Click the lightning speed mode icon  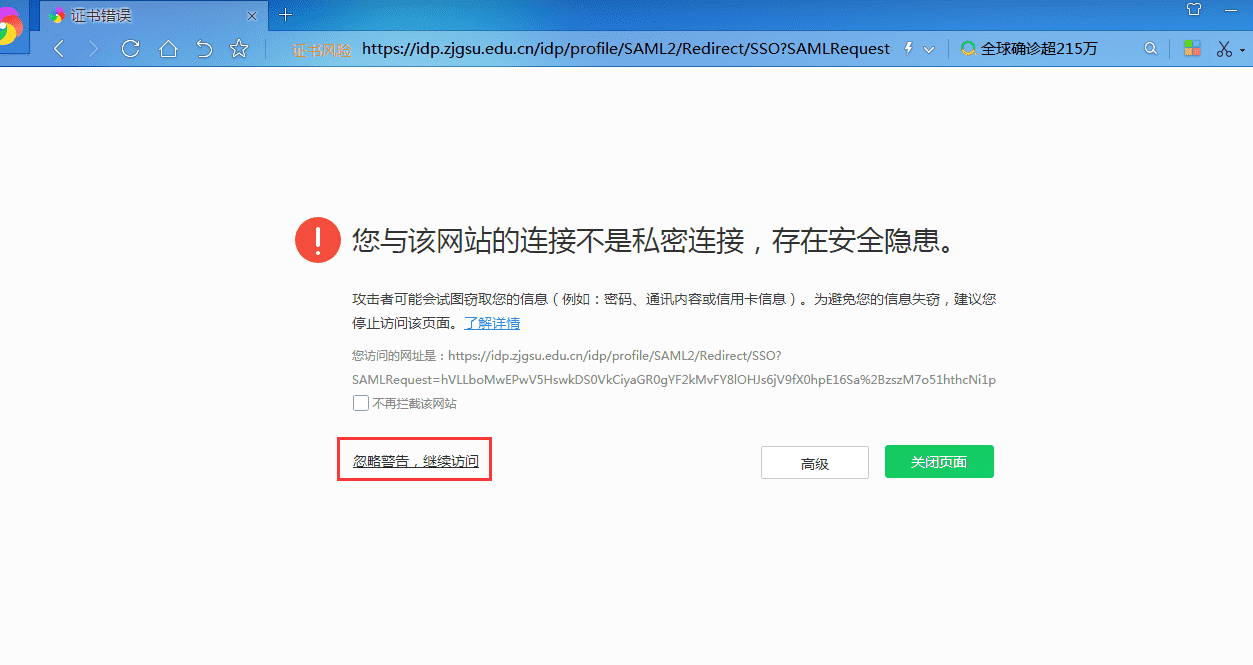click(x=908, y=49)
